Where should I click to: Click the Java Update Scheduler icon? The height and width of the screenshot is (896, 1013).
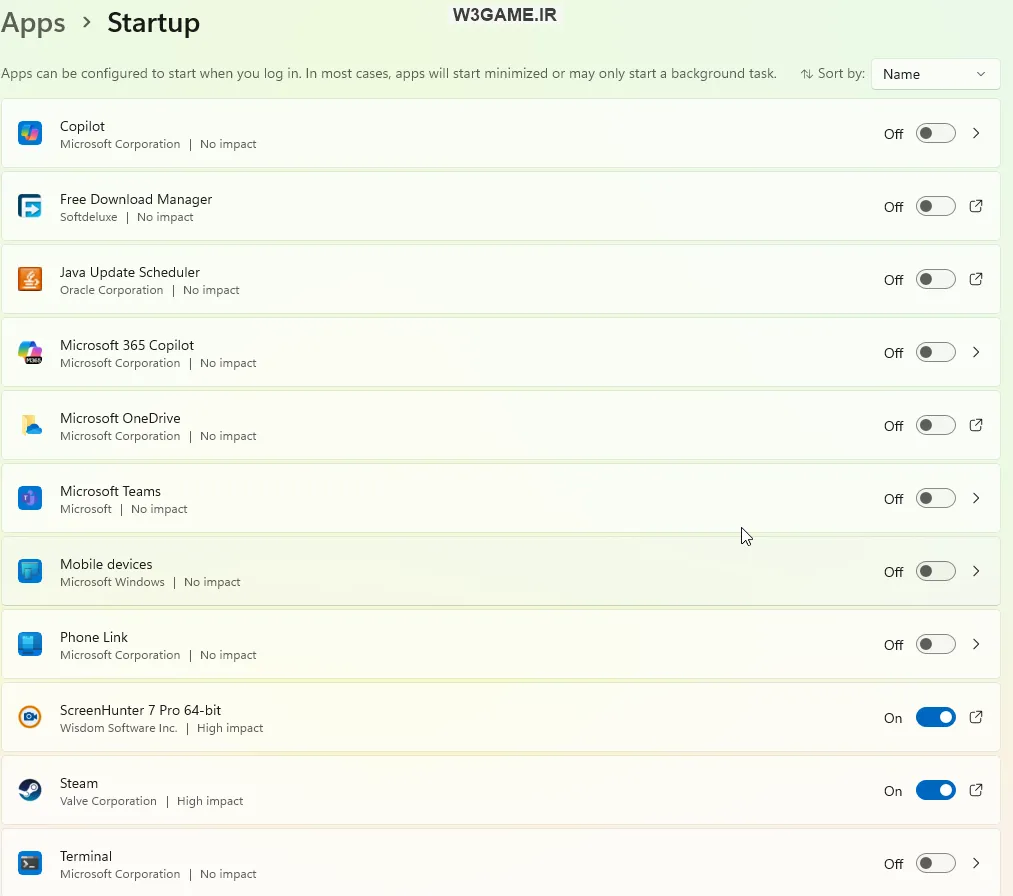tap(30, 279)
